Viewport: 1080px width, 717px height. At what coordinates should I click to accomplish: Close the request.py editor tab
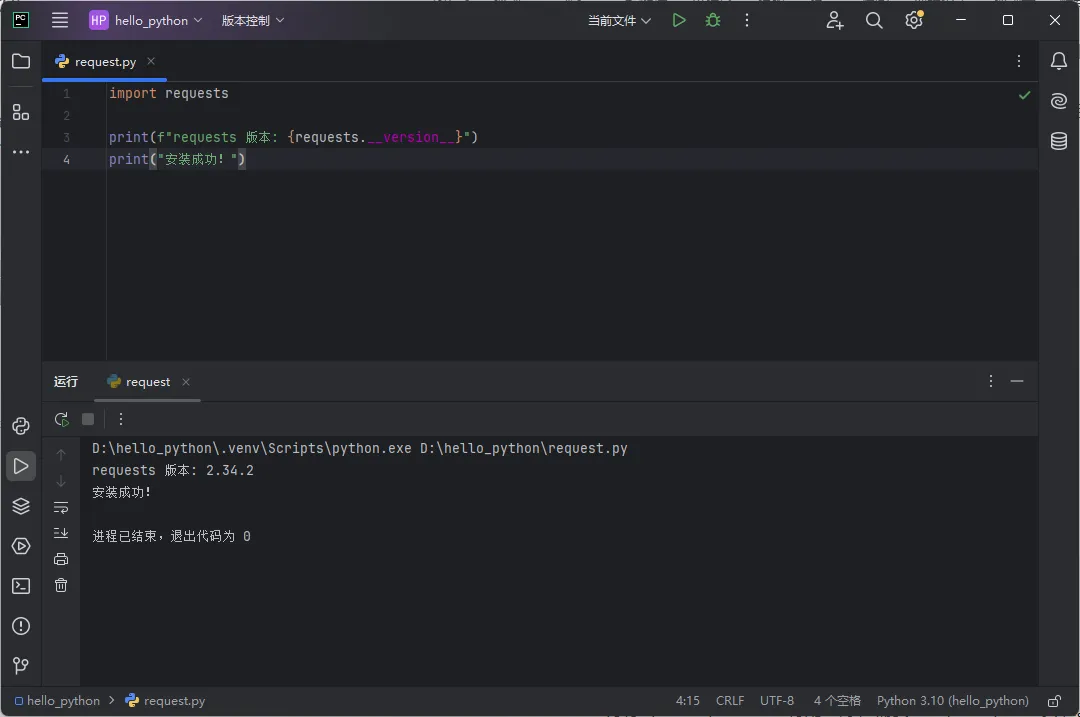151,61
